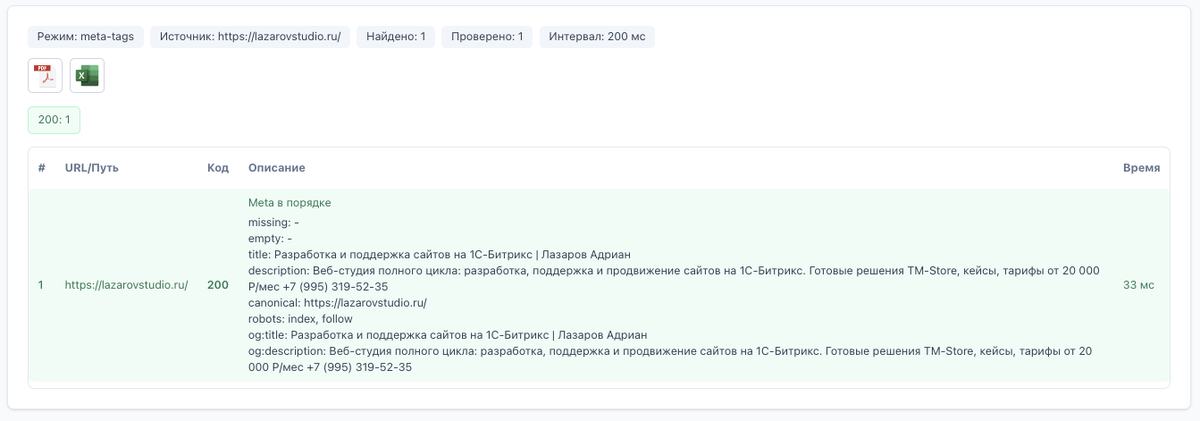Sort by the Время column header

pos(1141,168)
